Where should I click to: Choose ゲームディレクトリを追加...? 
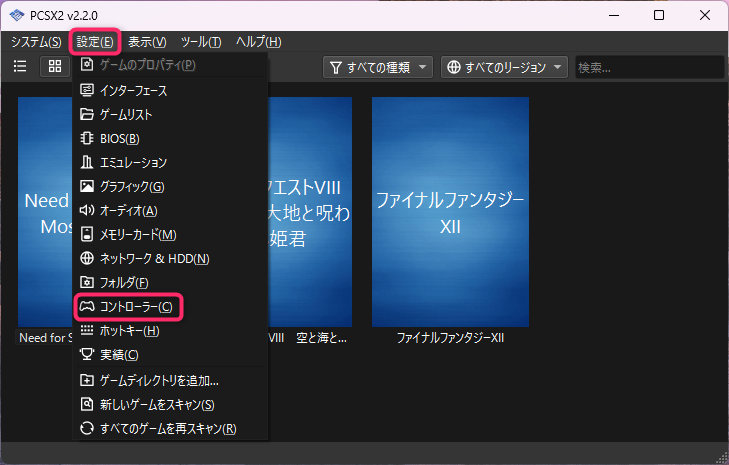click(170, 380)
